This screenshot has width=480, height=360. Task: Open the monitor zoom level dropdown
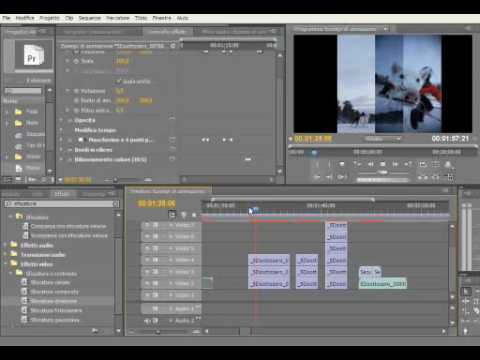coord(383,139)
